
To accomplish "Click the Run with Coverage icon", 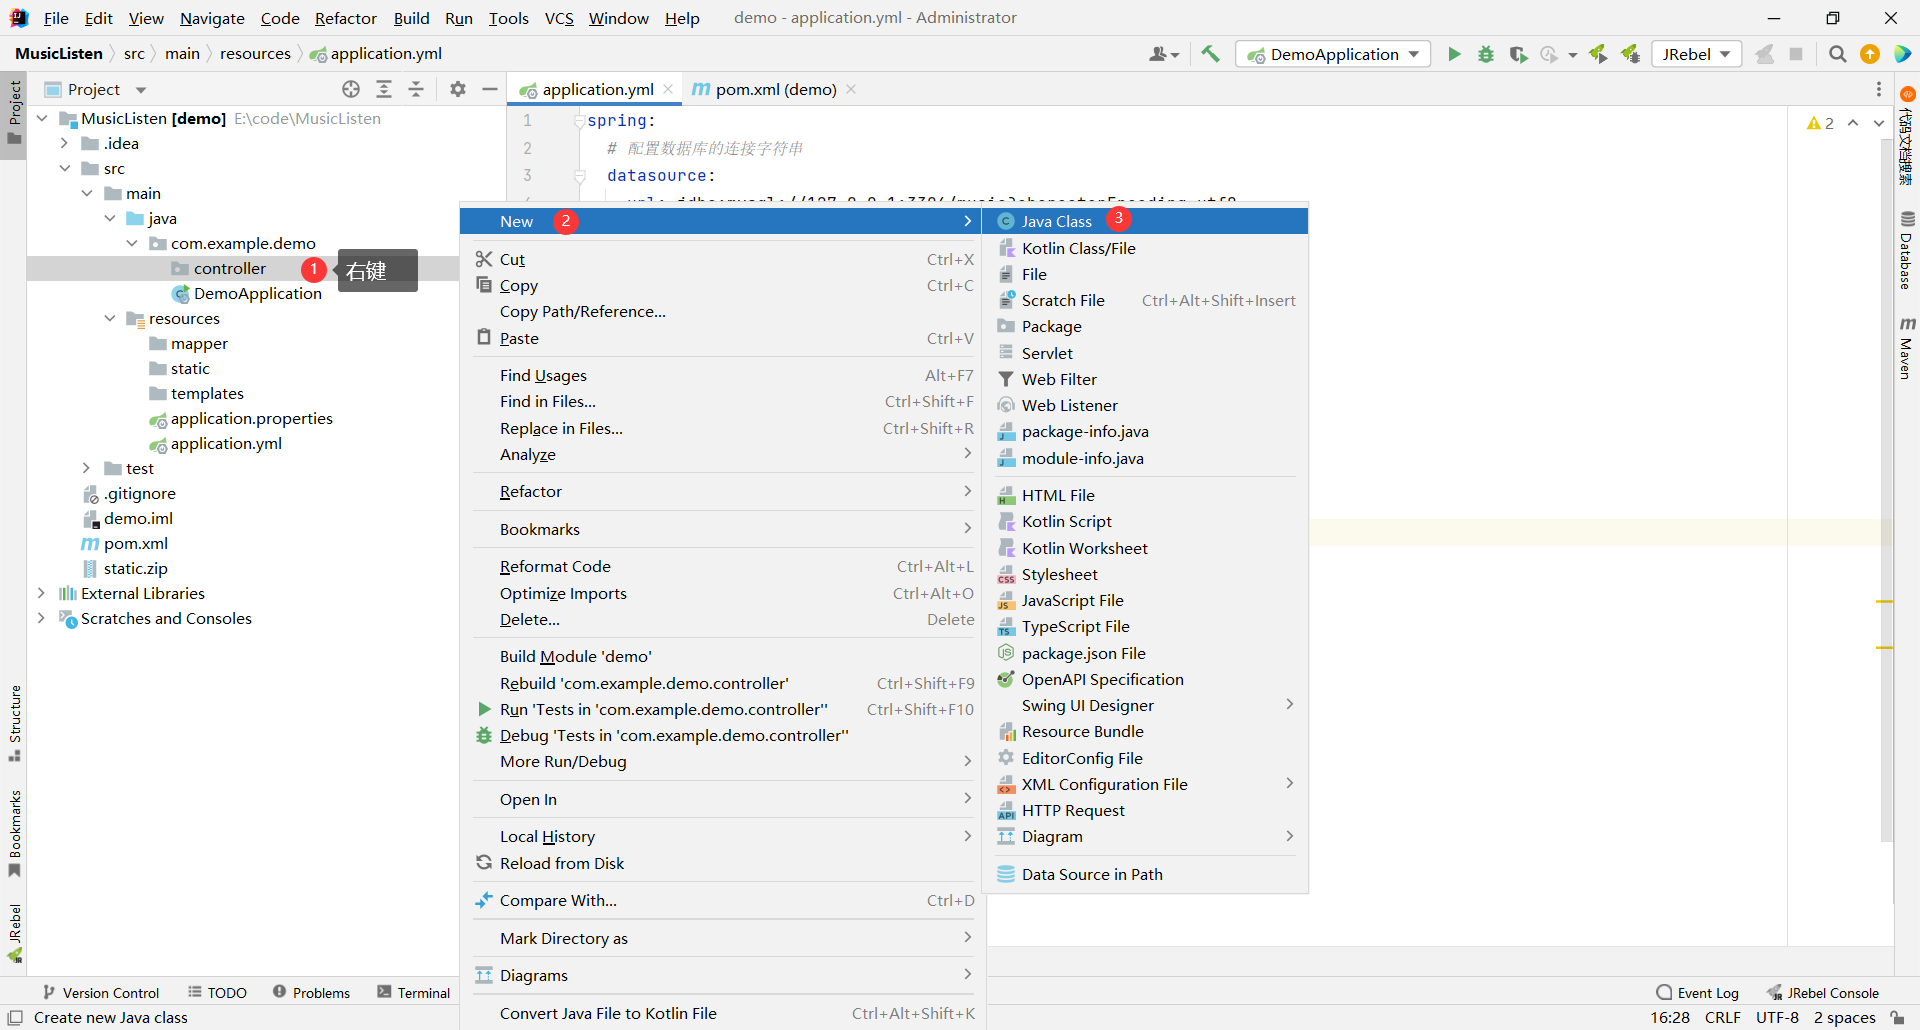I will click(x=1518, y=54).
